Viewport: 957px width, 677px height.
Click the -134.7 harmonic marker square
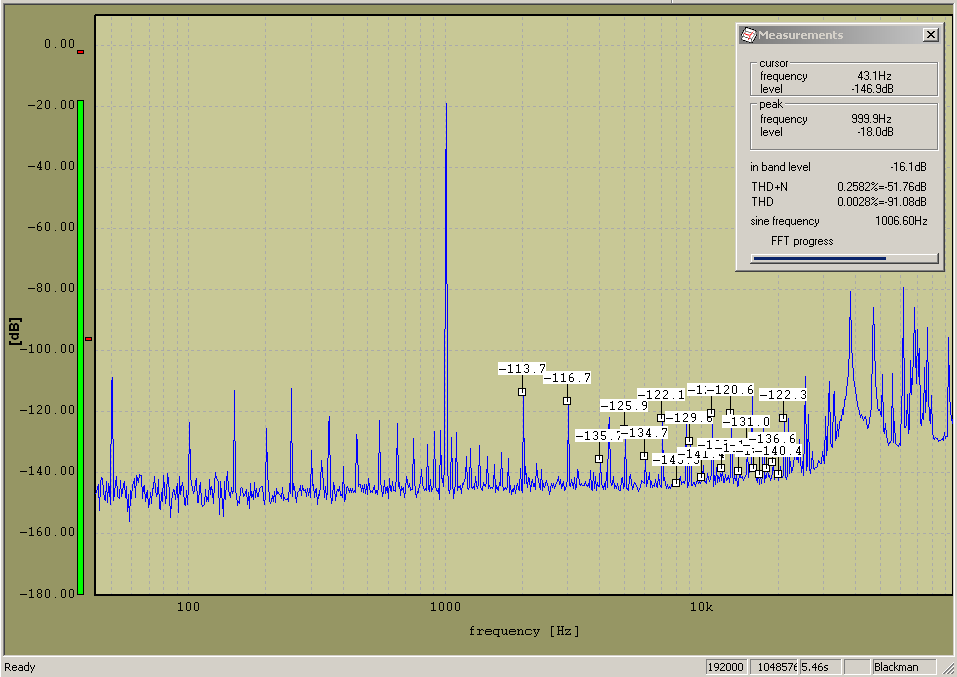click(x=644, y=456)
